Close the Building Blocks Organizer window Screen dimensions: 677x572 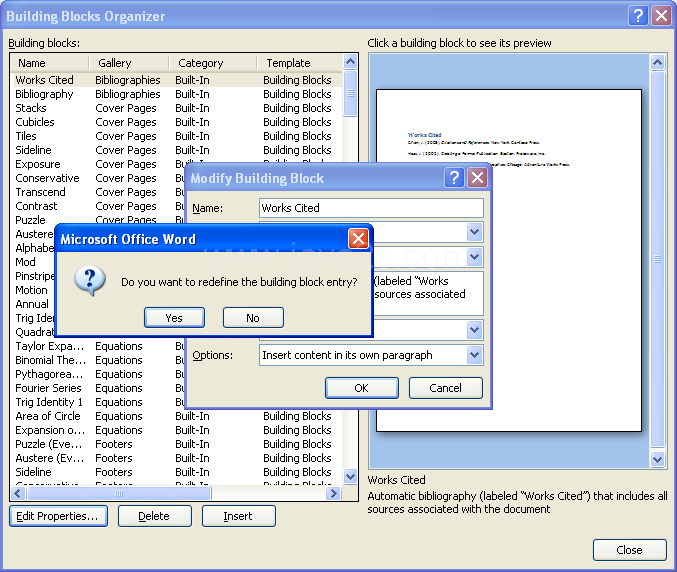[661, 16]
